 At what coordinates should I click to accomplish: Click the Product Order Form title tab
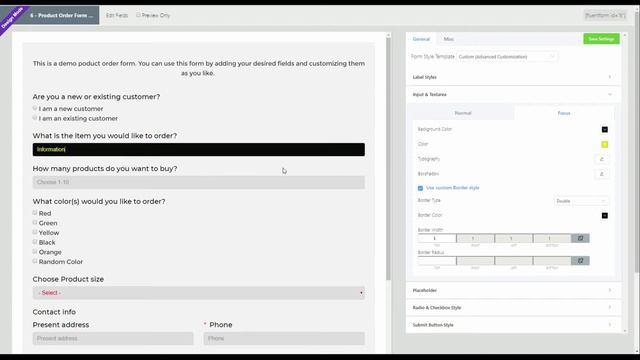[x=61, y=16]
